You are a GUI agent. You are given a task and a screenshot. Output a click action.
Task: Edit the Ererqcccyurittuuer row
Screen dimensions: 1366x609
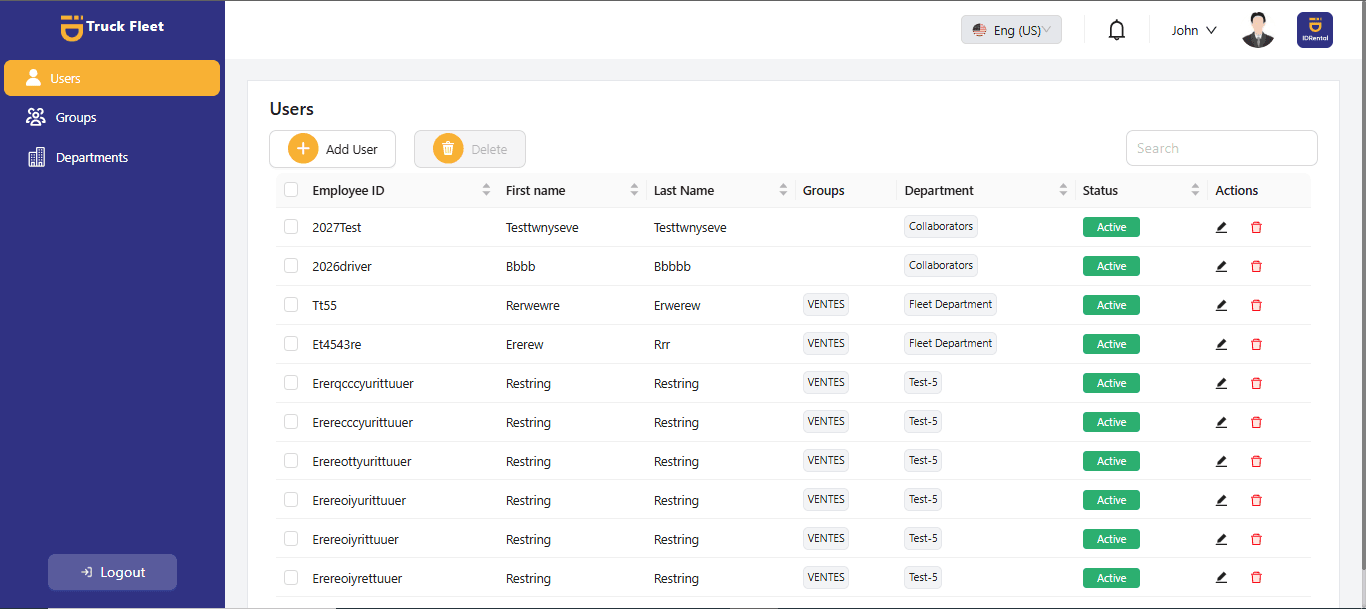pyautogui.click(x=1221, y=383)
